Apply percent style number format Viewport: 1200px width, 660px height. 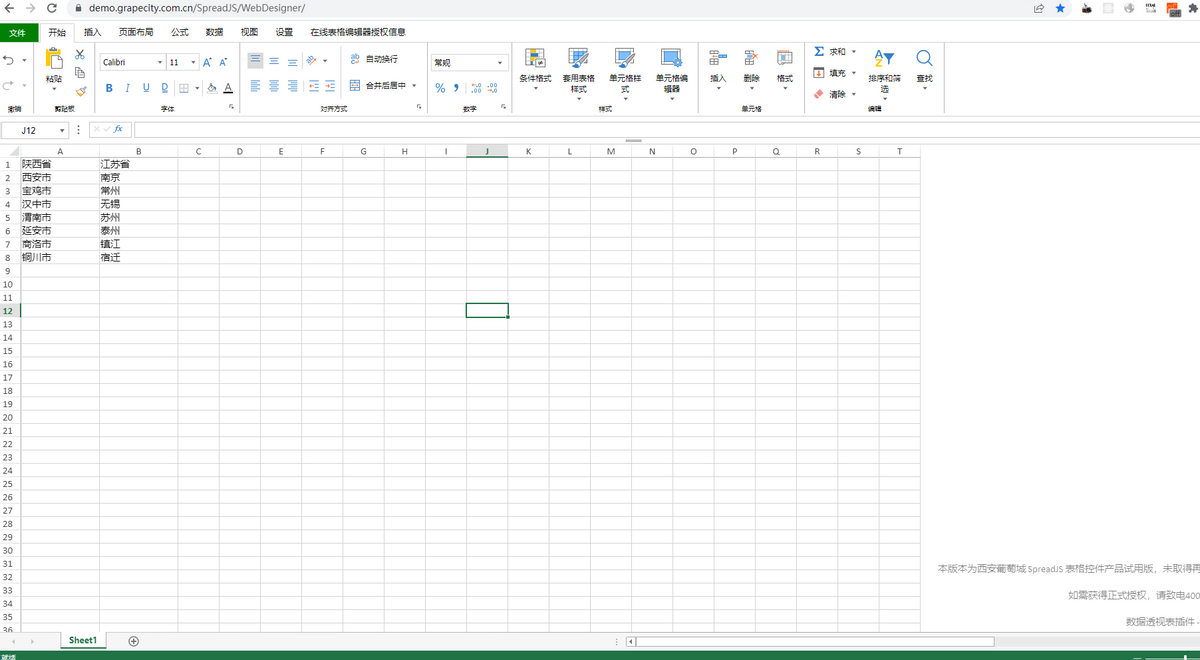[x=440, y=88]
